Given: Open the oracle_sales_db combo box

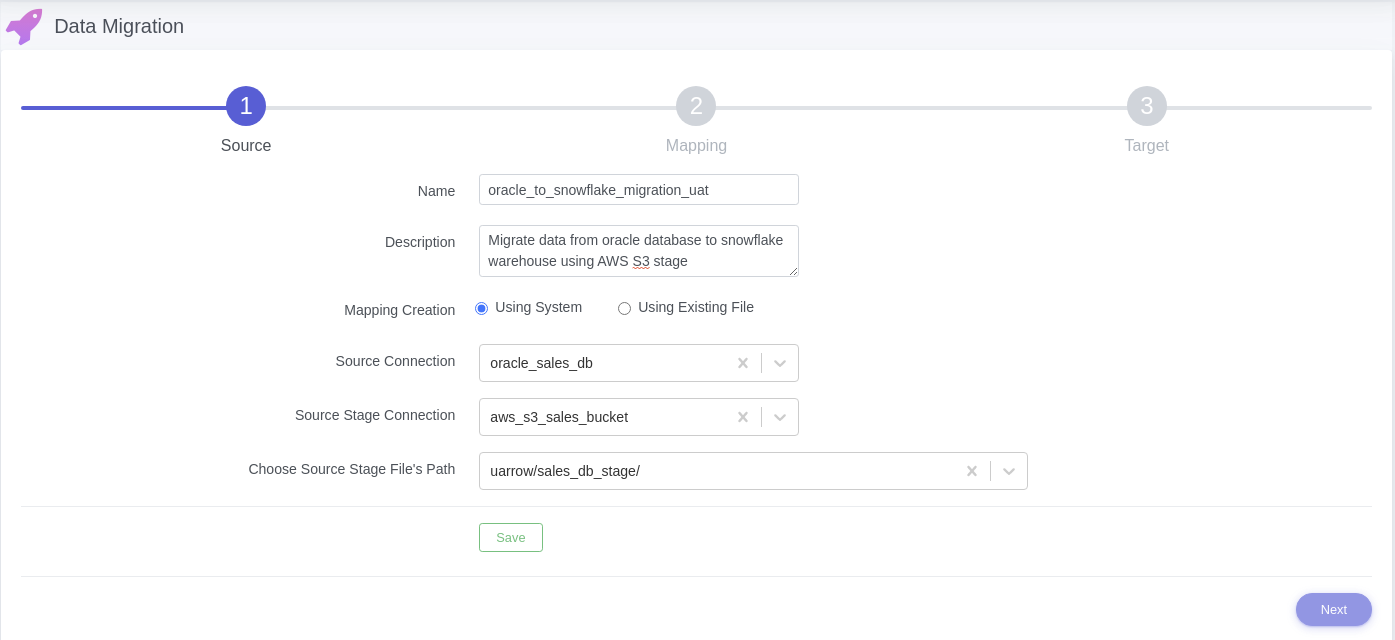Looking at the screenshot, I should click(639, 363).
